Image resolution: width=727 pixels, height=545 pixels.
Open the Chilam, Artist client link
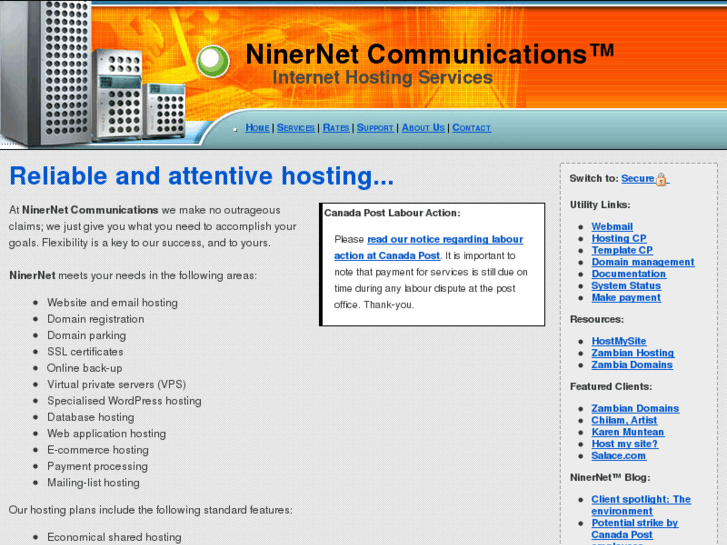click(x=624, y=420)
